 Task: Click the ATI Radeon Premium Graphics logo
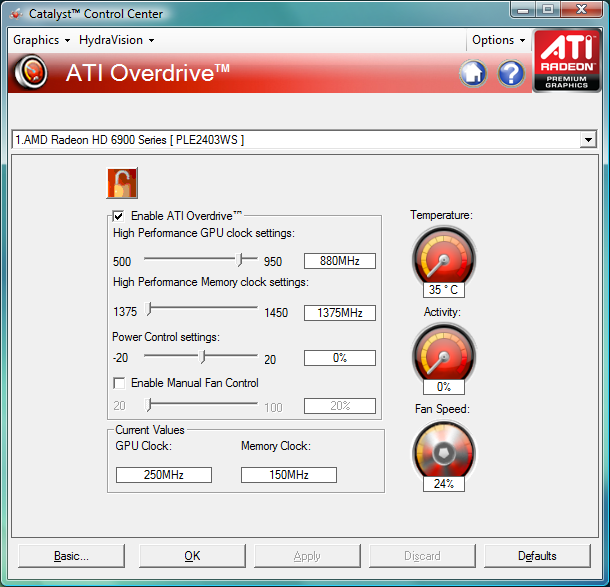pyautogui.click(x=566, y=61)
